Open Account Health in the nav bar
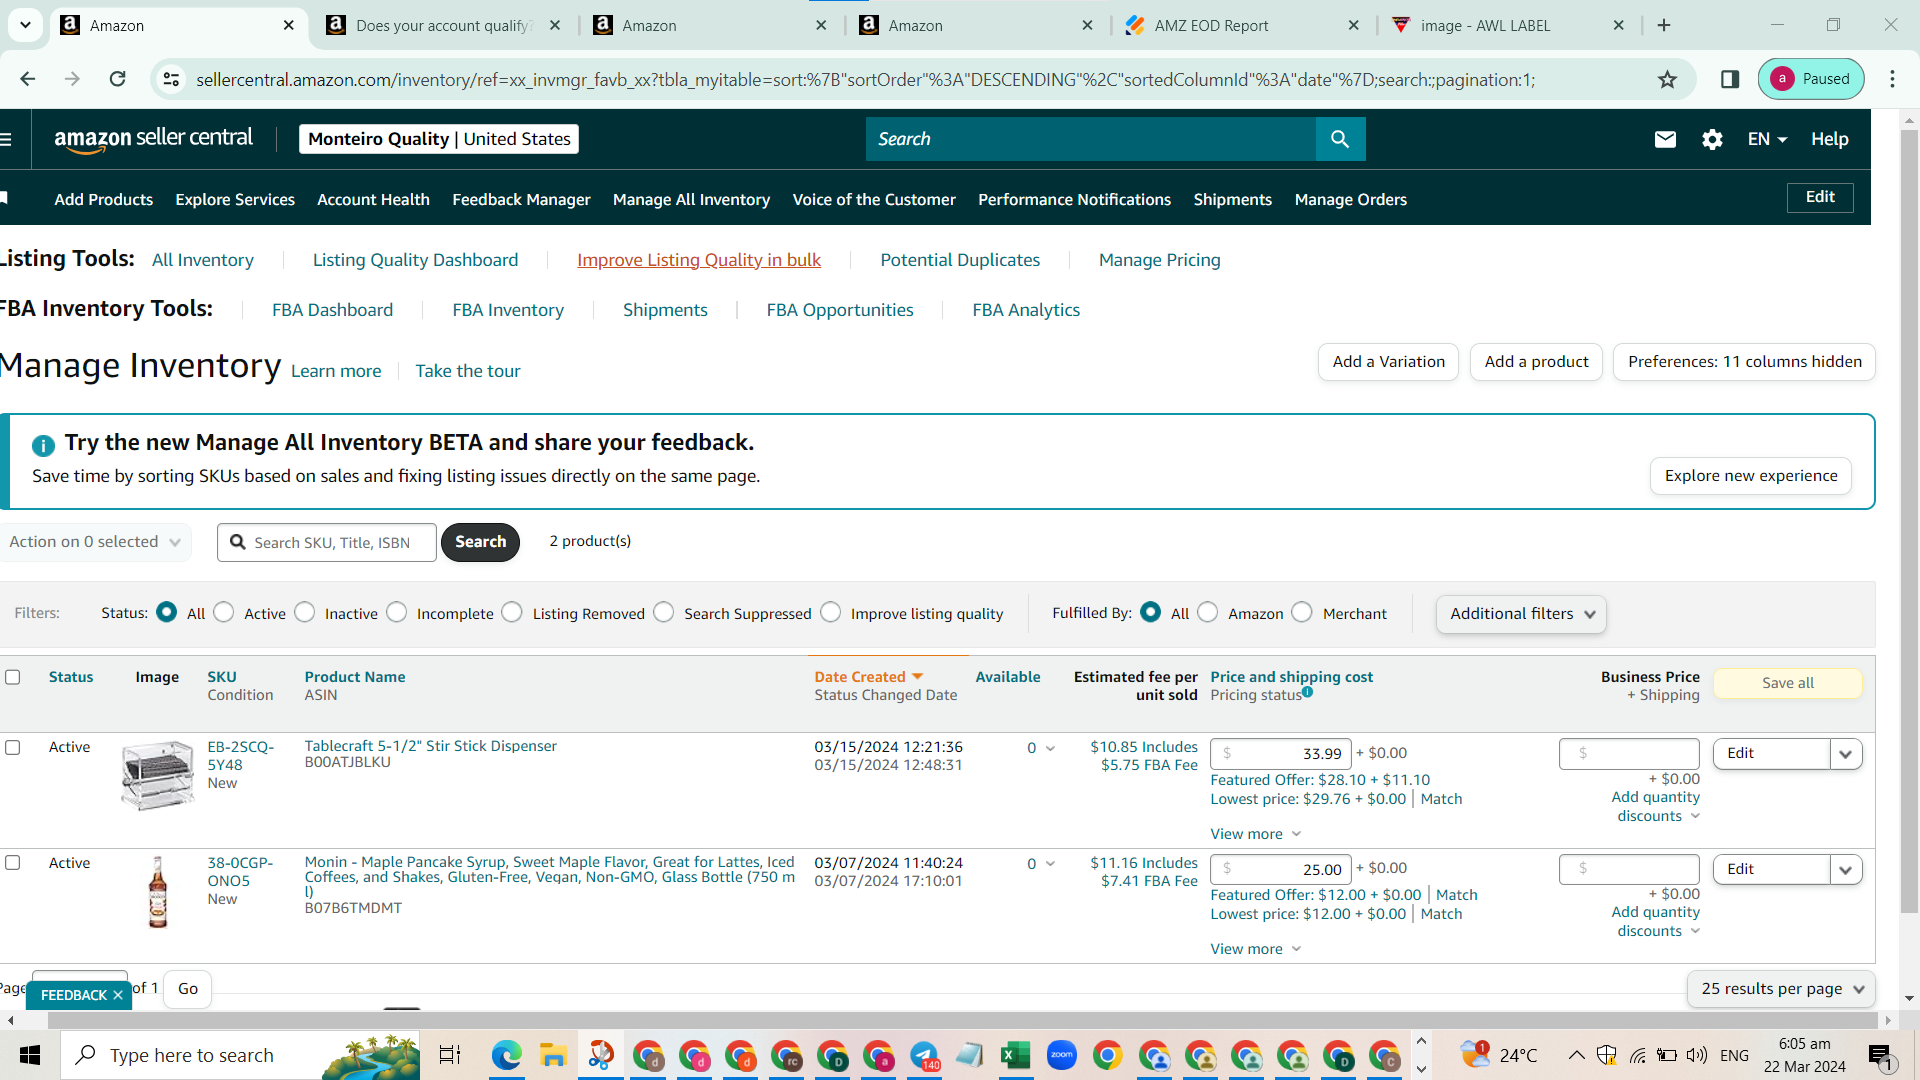Image resolution: width=1920 pixels, height=1080 pixels. tap(373, 200)
